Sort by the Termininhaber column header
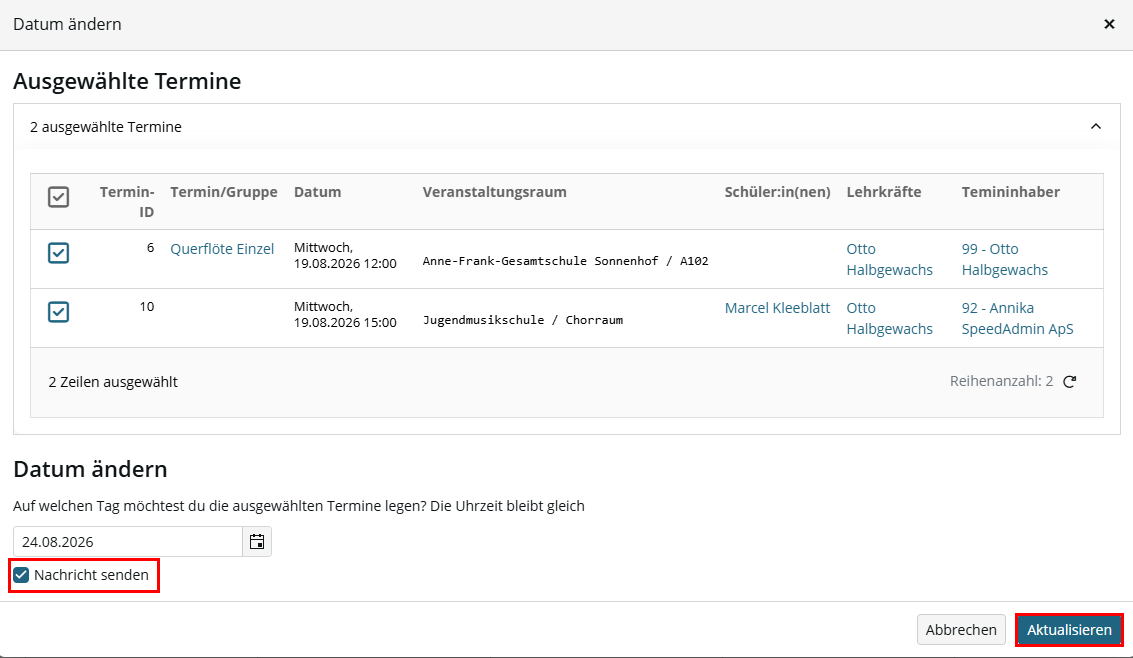Image resolution: width=1133 pixels, height=658 pixels. coord(1010,192)
